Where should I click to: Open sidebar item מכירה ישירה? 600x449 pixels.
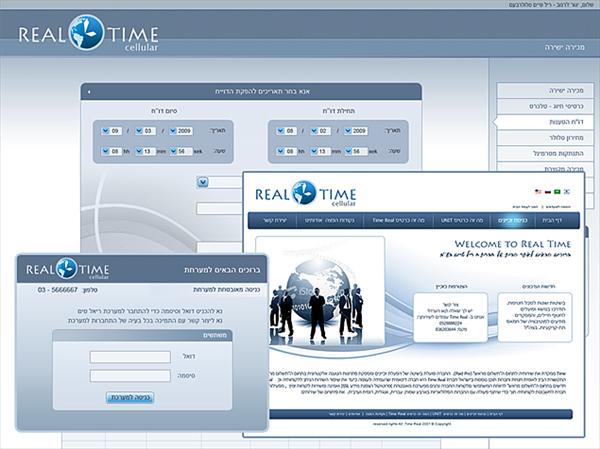[x=545, y=91]
